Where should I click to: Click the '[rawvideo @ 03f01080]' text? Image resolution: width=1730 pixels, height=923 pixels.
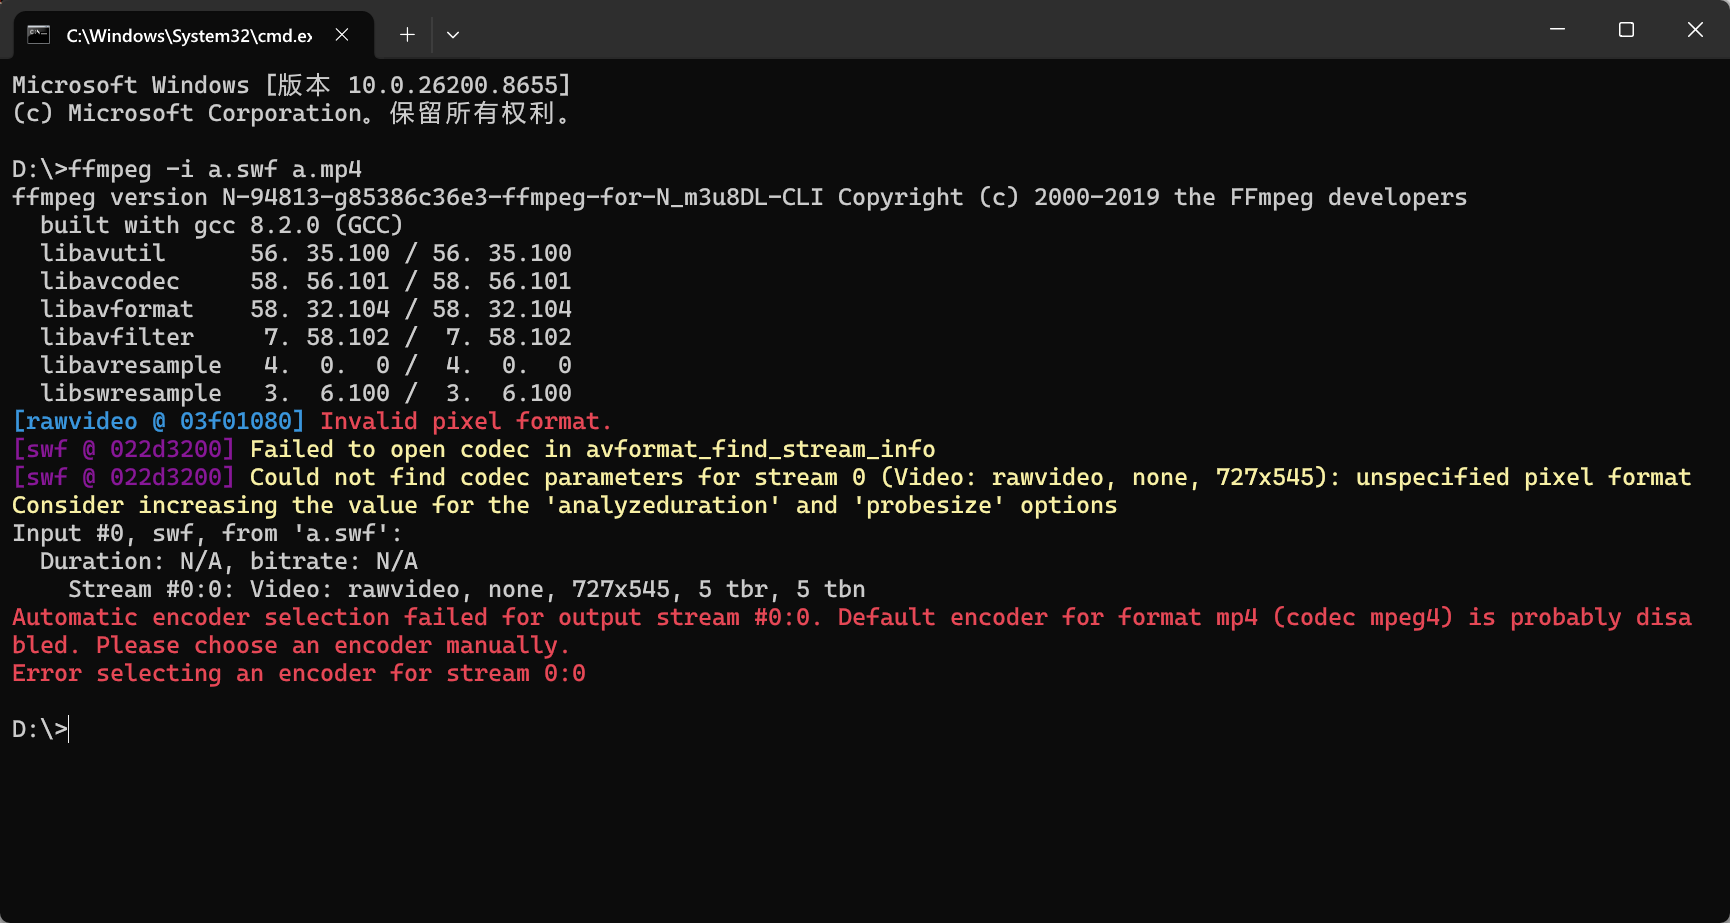[158, 421]
